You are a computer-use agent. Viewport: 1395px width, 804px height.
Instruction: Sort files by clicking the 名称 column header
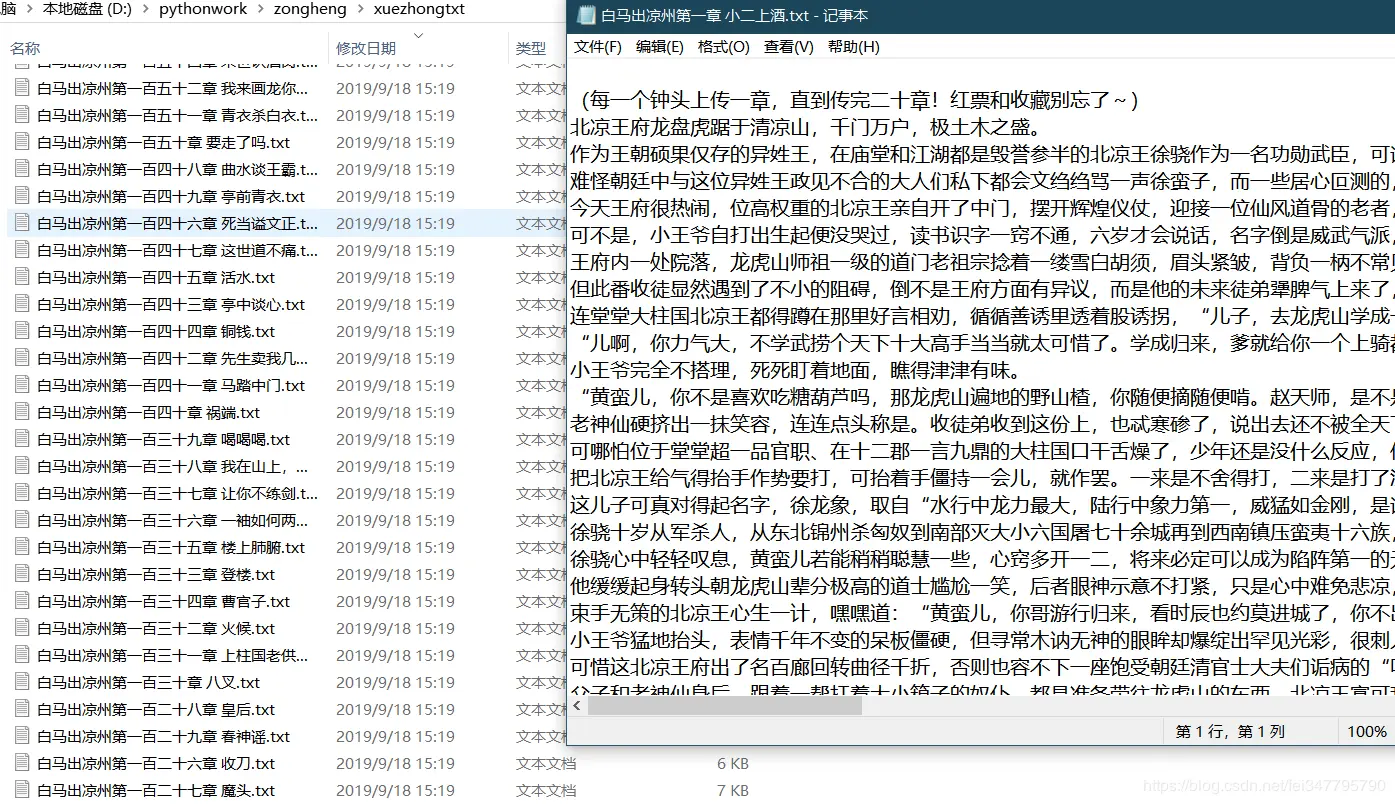pos(24,47)
